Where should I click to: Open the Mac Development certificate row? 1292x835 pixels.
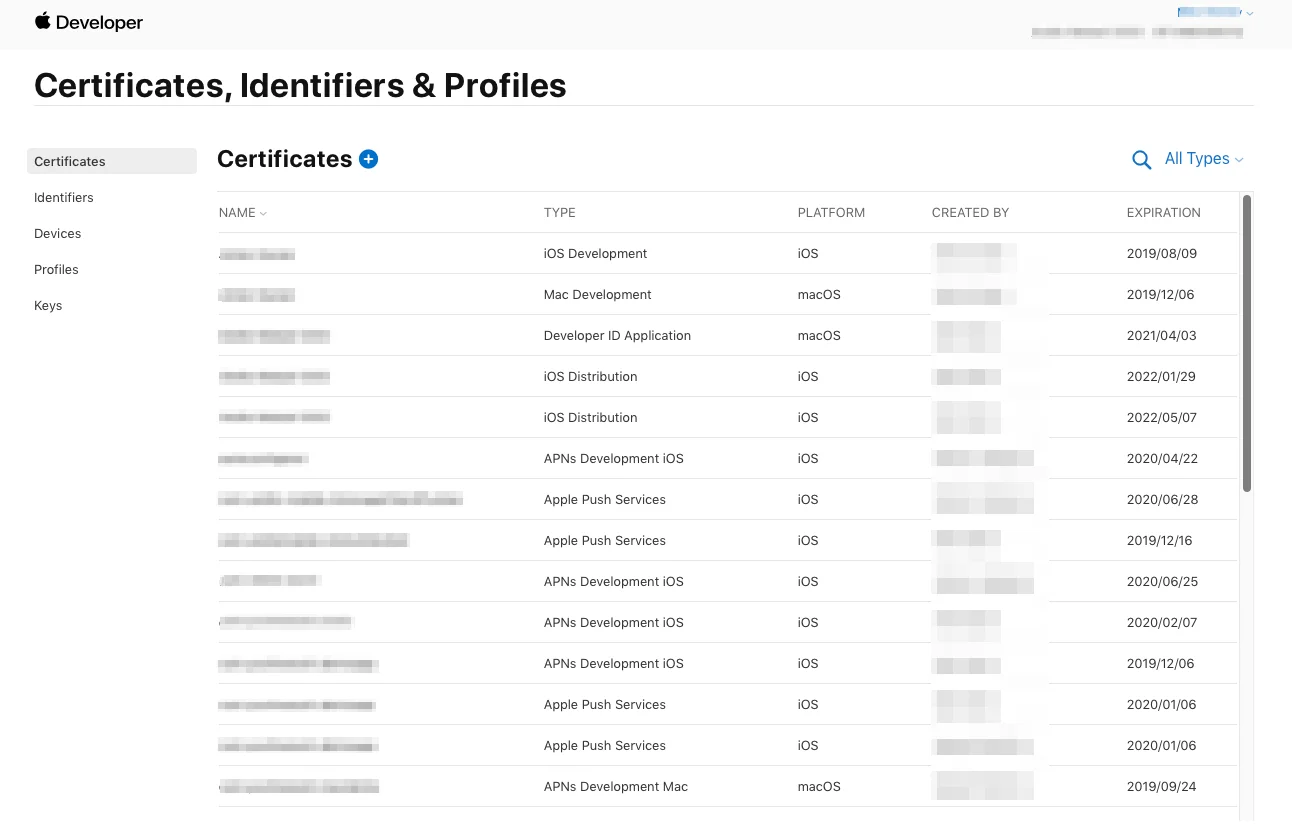point(597,295)
